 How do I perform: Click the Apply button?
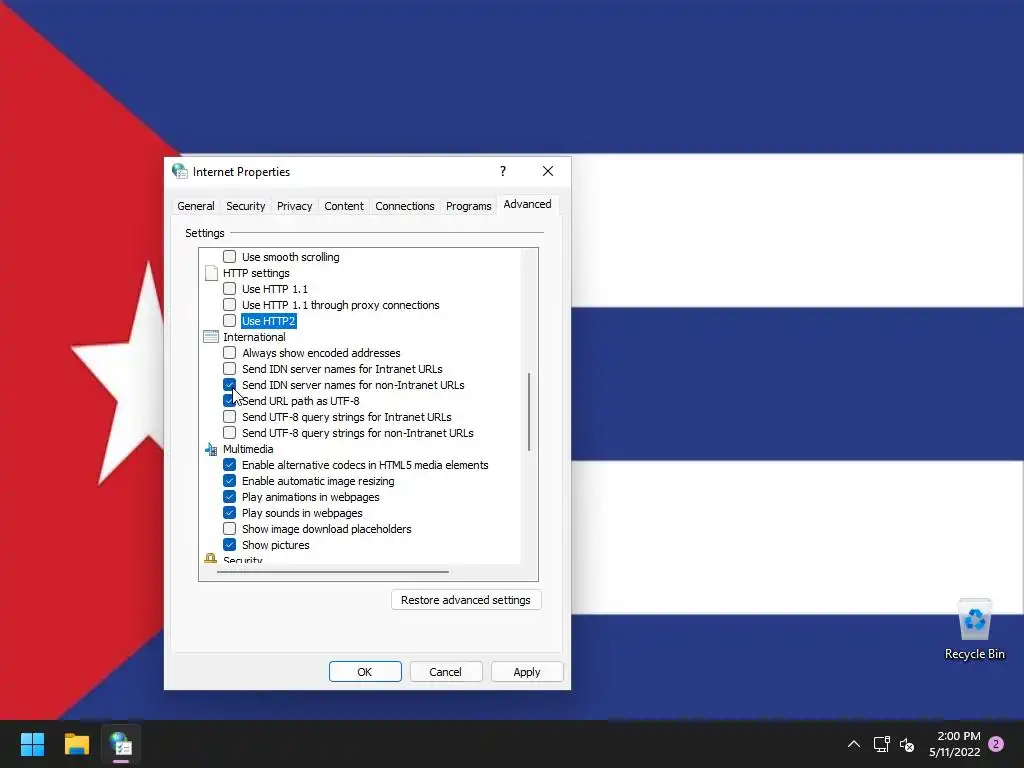coord(526,671)
